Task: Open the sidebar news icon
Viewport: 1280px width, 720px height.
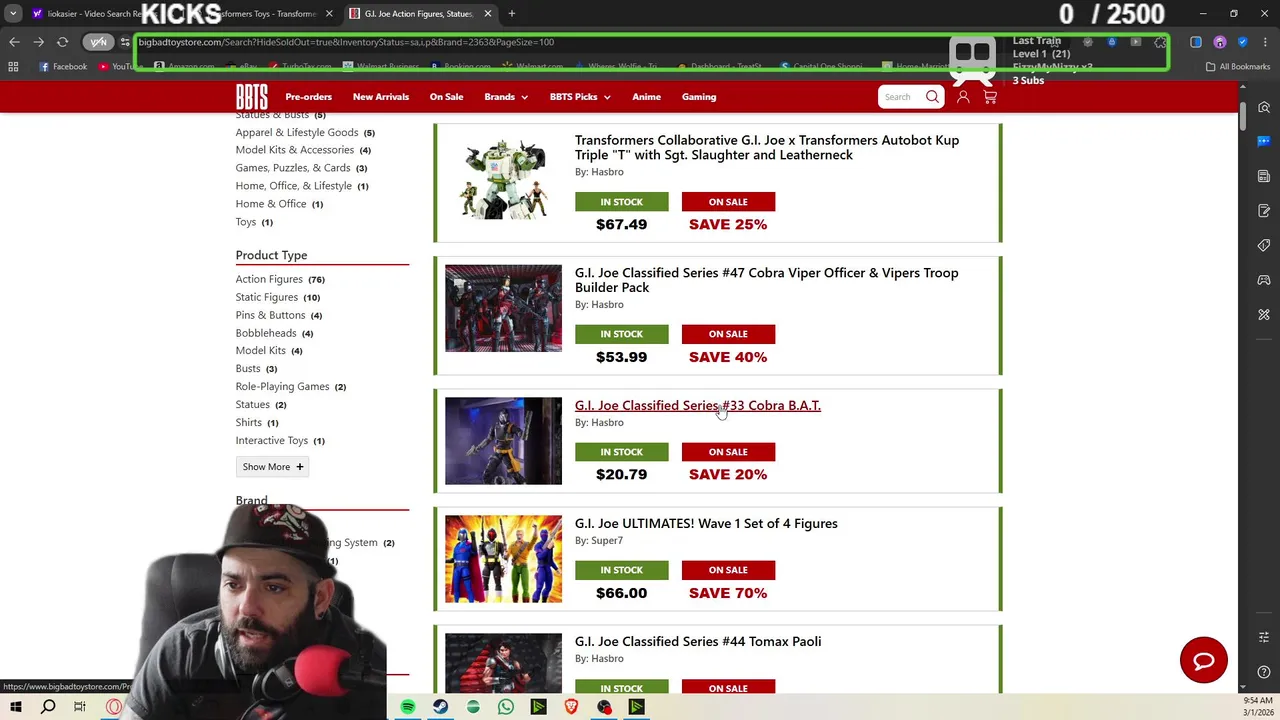Action: pos(1264,176)
